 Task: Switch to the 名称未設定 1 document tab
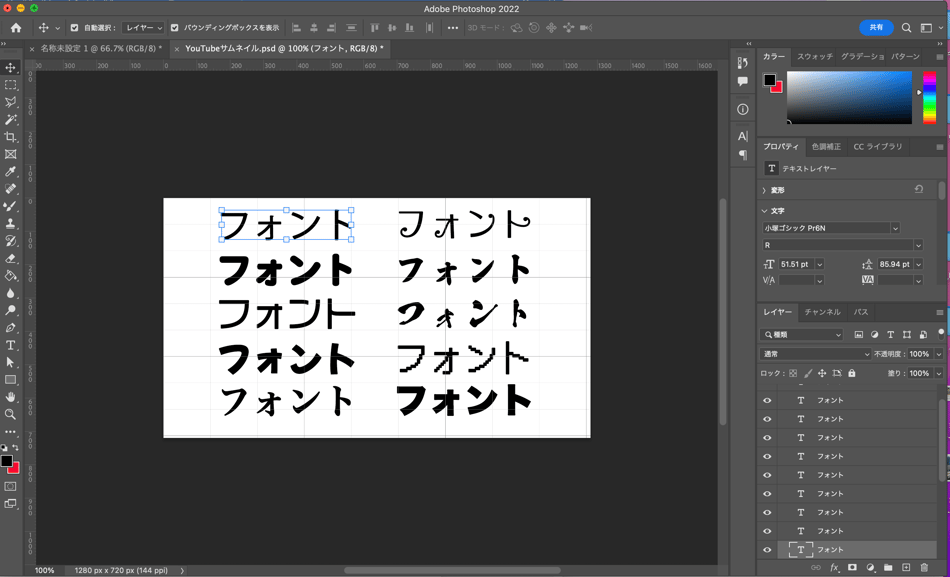tap(100, 48)
